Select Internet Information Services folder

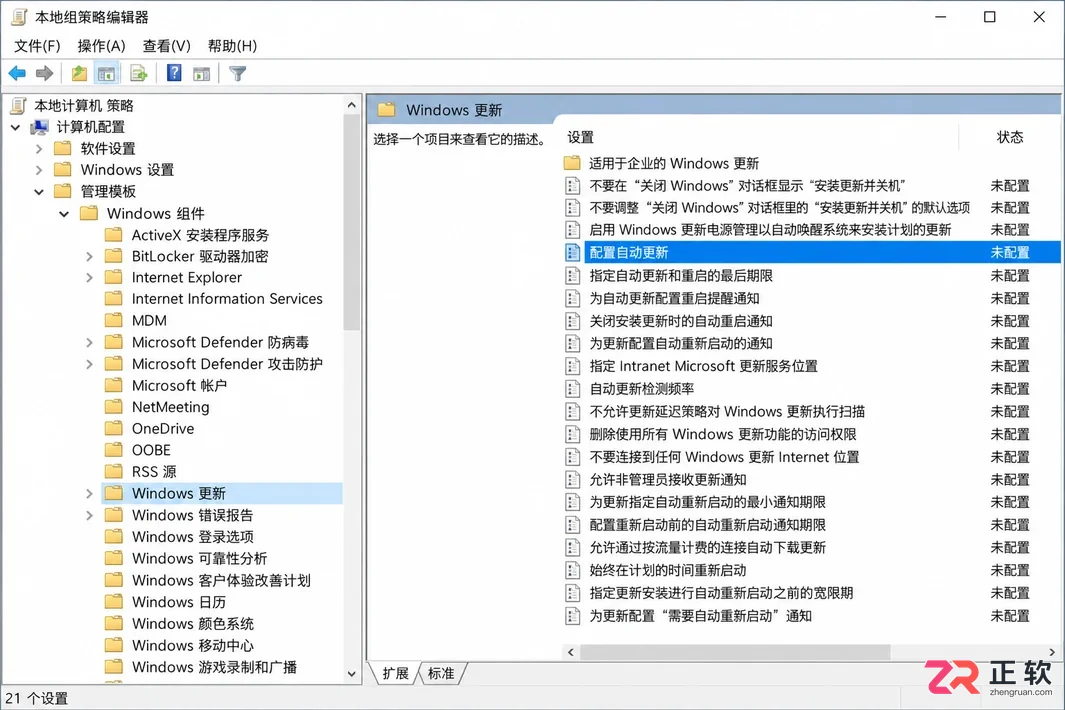(227, 298)
